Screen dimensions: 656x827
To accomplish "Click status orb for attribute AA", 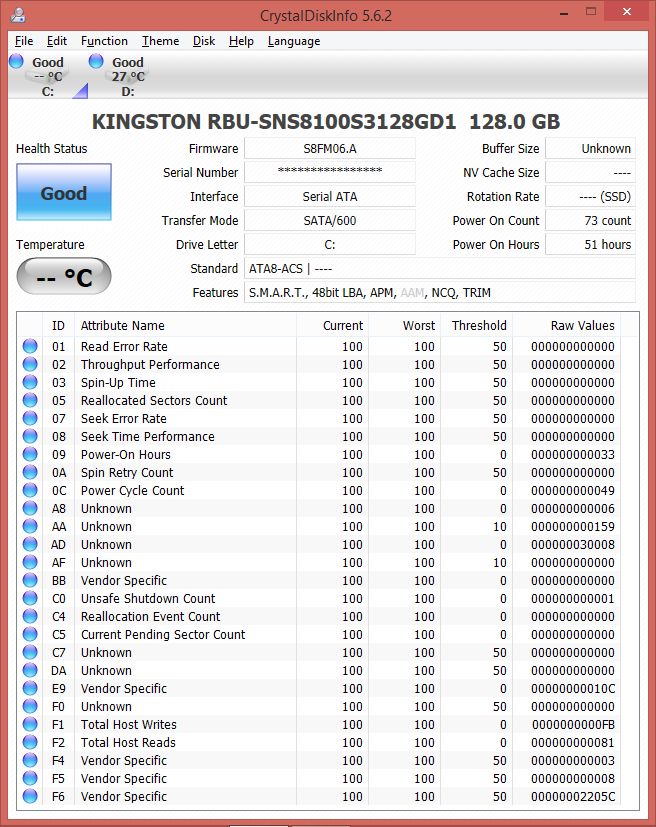I will click(30, 526).
